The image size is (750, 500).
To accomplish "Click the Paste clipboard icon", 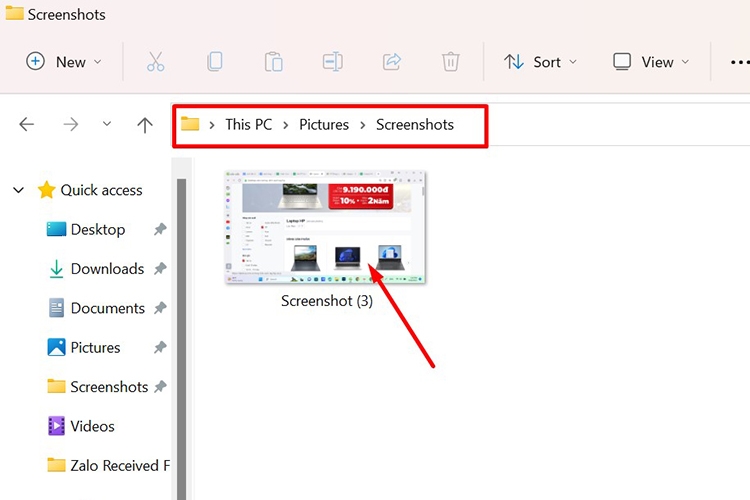I will click(x=274, y=62).
